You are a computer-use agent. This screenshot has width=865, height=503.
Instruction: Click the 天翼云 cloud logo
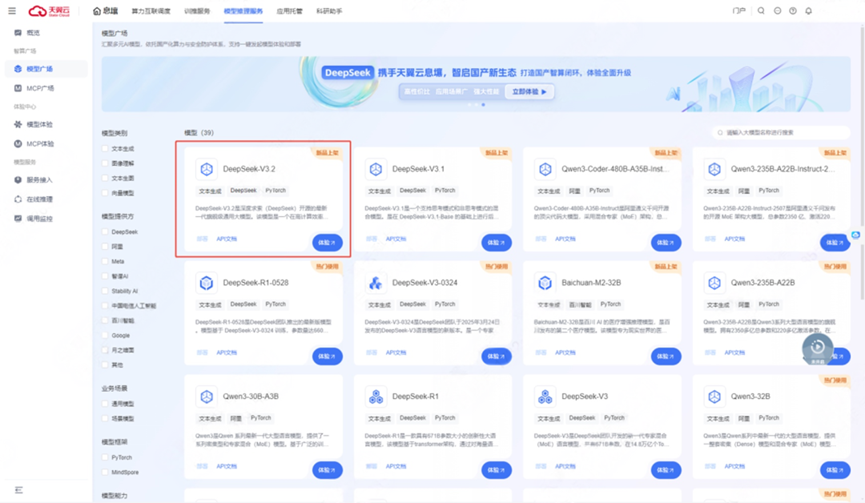(x=49, y=11)
